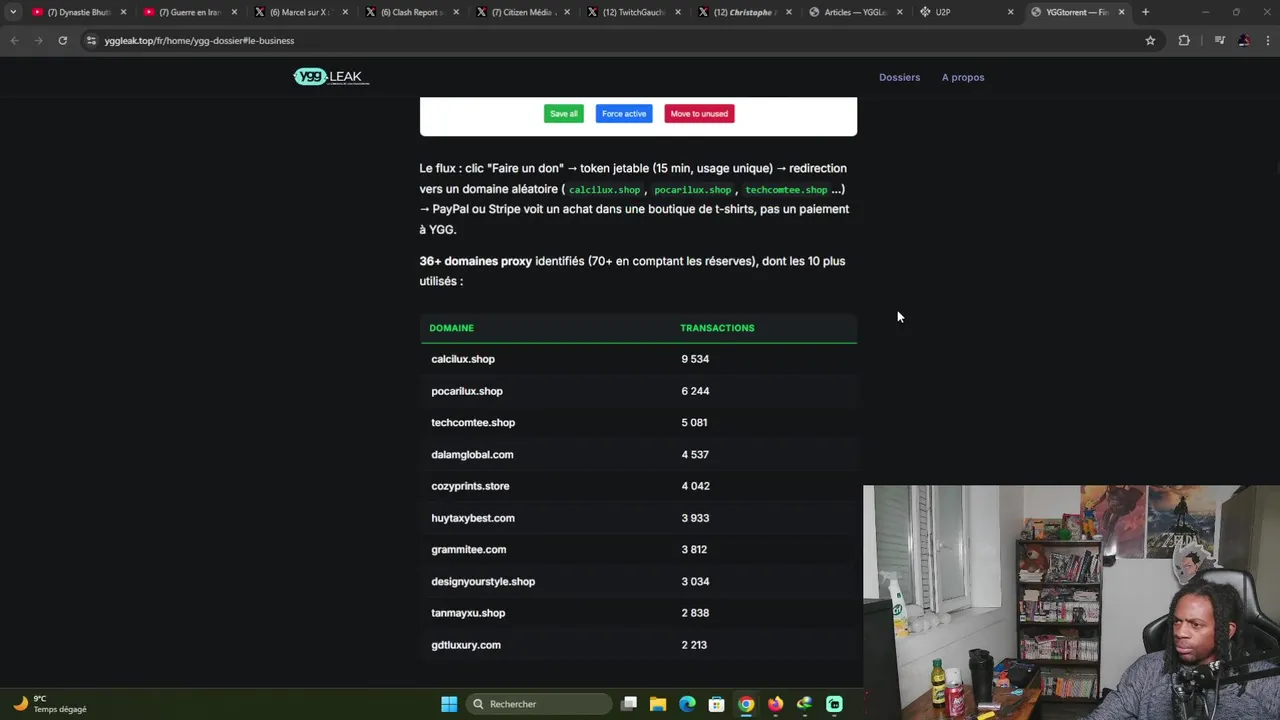1280x720 pixels.
Task: Open Firefox from the taskbar
Action: point(775,704)
